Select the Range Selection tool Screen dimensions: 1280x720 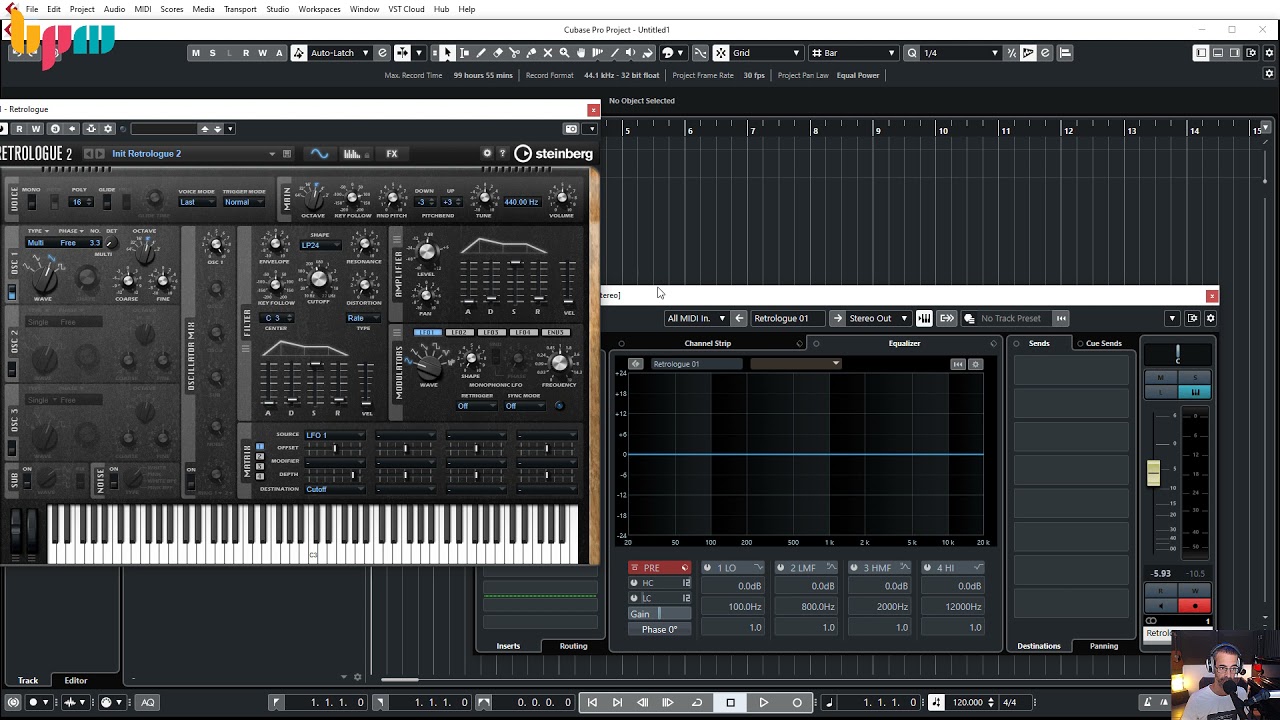click(x=464, y=53)
